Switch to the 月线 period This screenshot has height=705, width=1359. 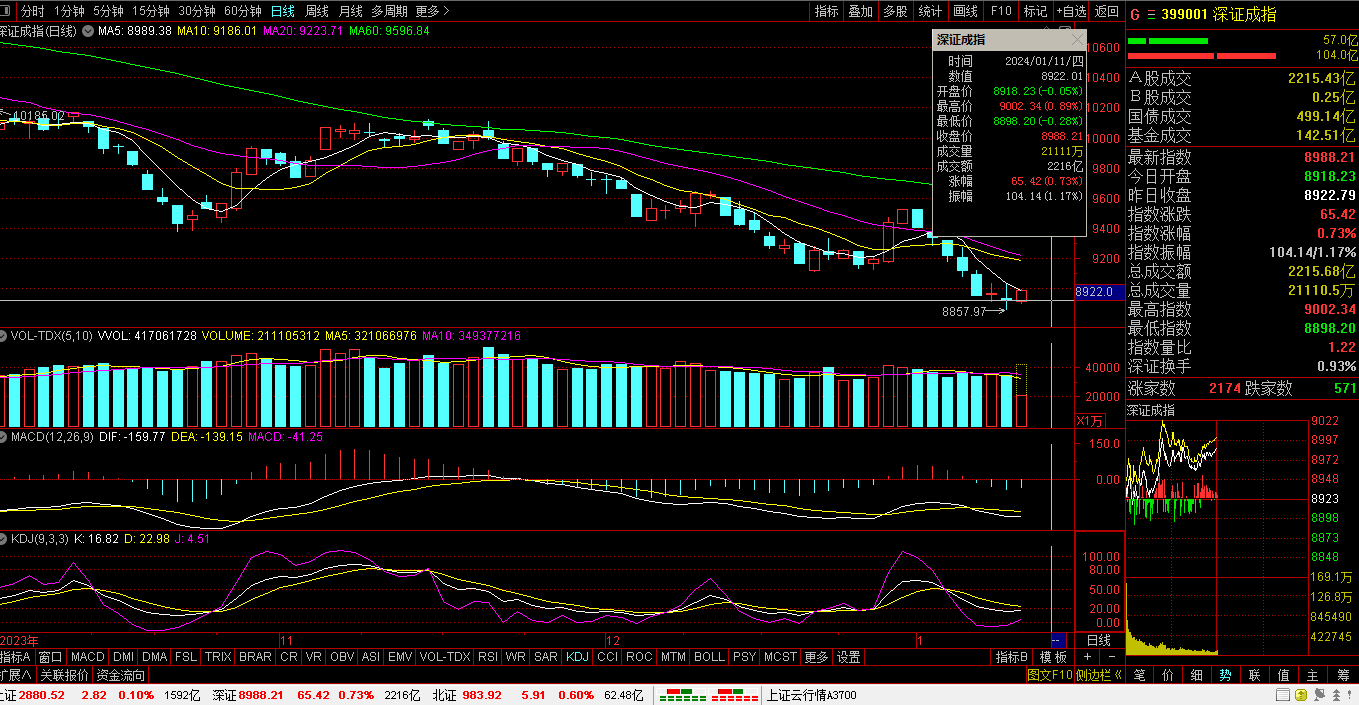pyautogui.click(x=350, y=11)
